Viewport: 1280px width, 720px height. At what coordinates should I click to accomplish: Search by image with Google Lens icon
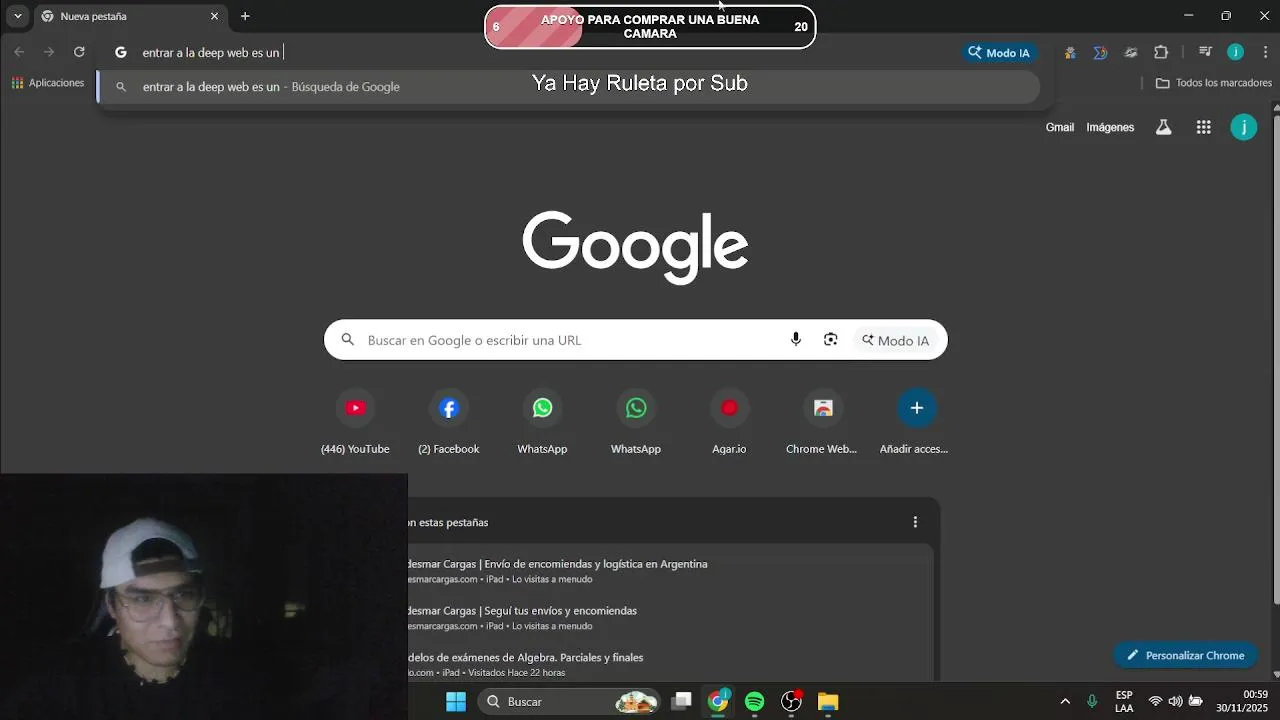830,340
